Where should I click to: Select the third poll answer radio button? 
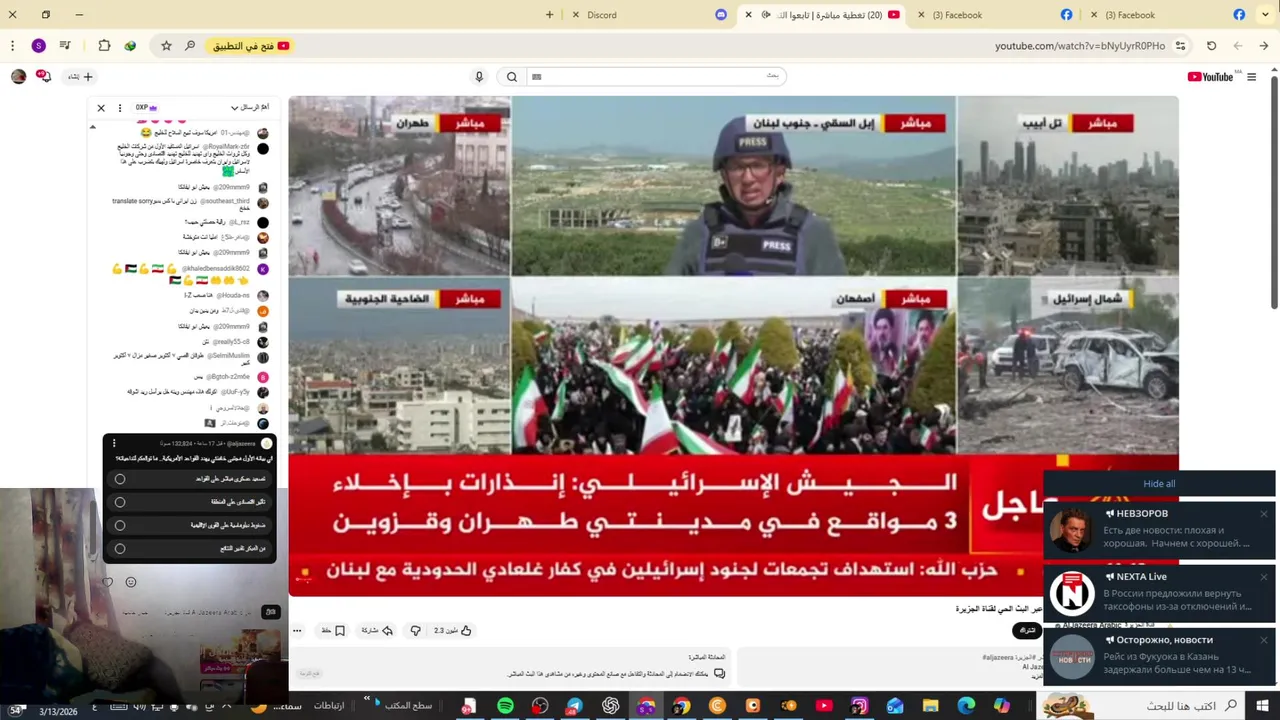pyautogui.click(x=120, y=525)
